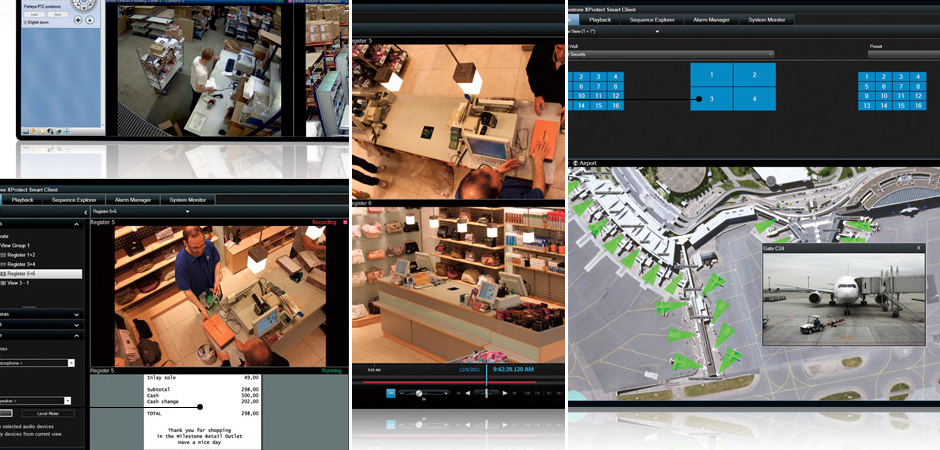Click the Running status on Register 5 receipt

(331, 371)
